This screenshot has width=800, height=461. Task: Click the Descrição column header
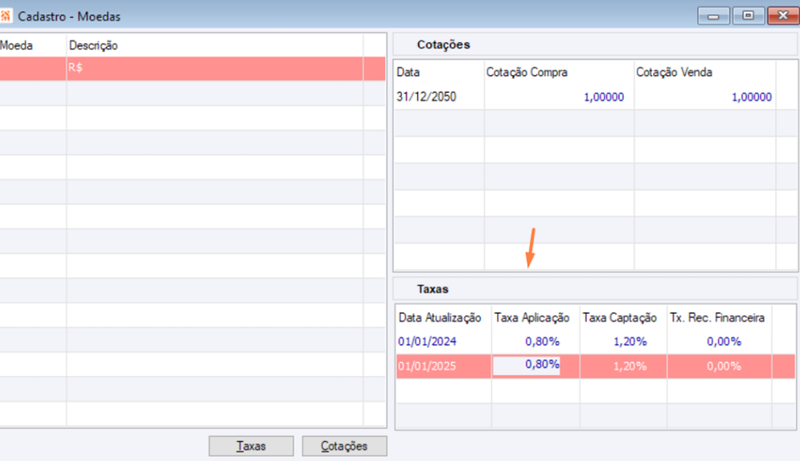pyautogui.click(x=93, y=45)
